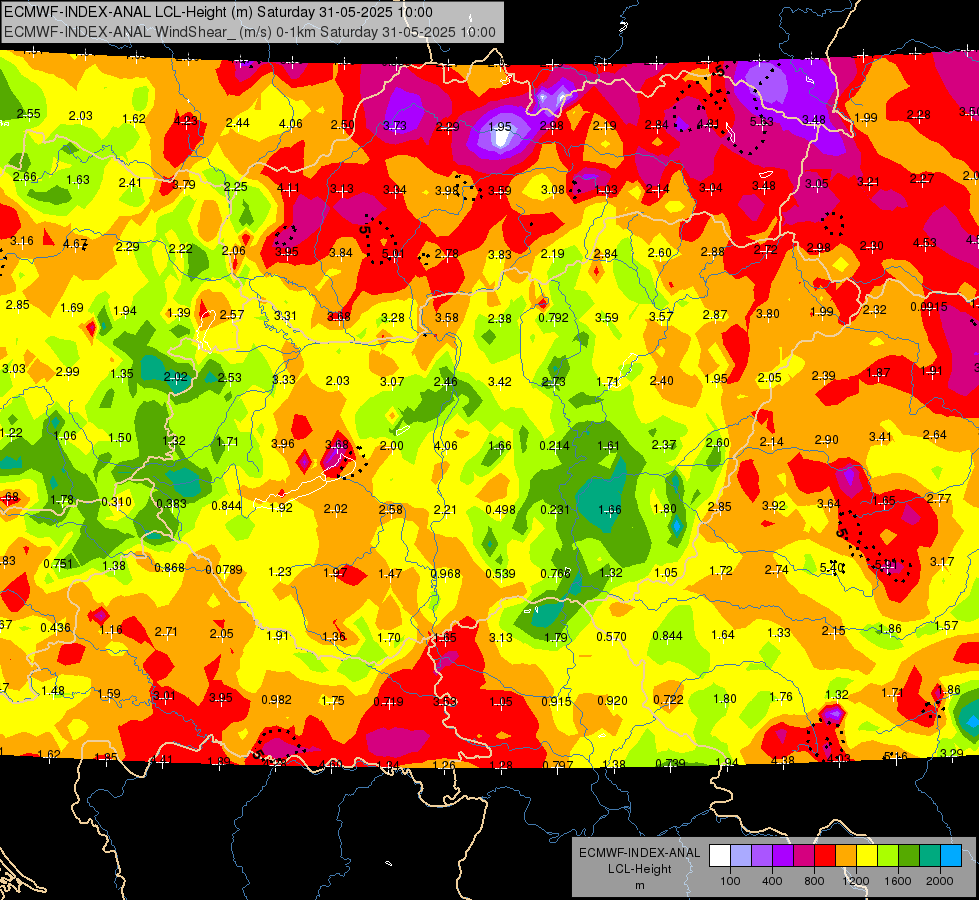Click the value 2.71
This screenshot has height=900, width=979.
(166, 631)
